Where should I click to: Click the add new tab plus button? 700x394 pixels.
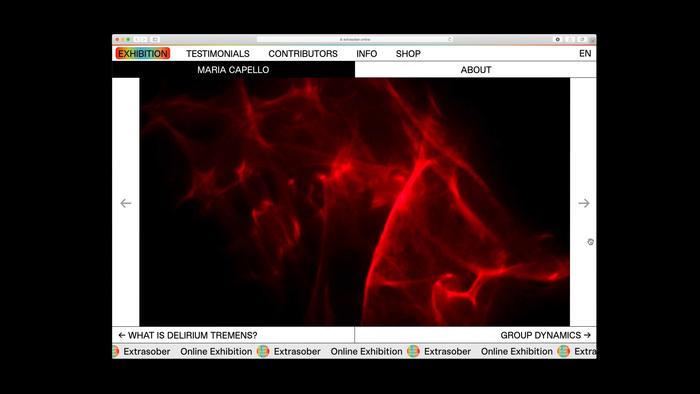click(x=593, y=40)
